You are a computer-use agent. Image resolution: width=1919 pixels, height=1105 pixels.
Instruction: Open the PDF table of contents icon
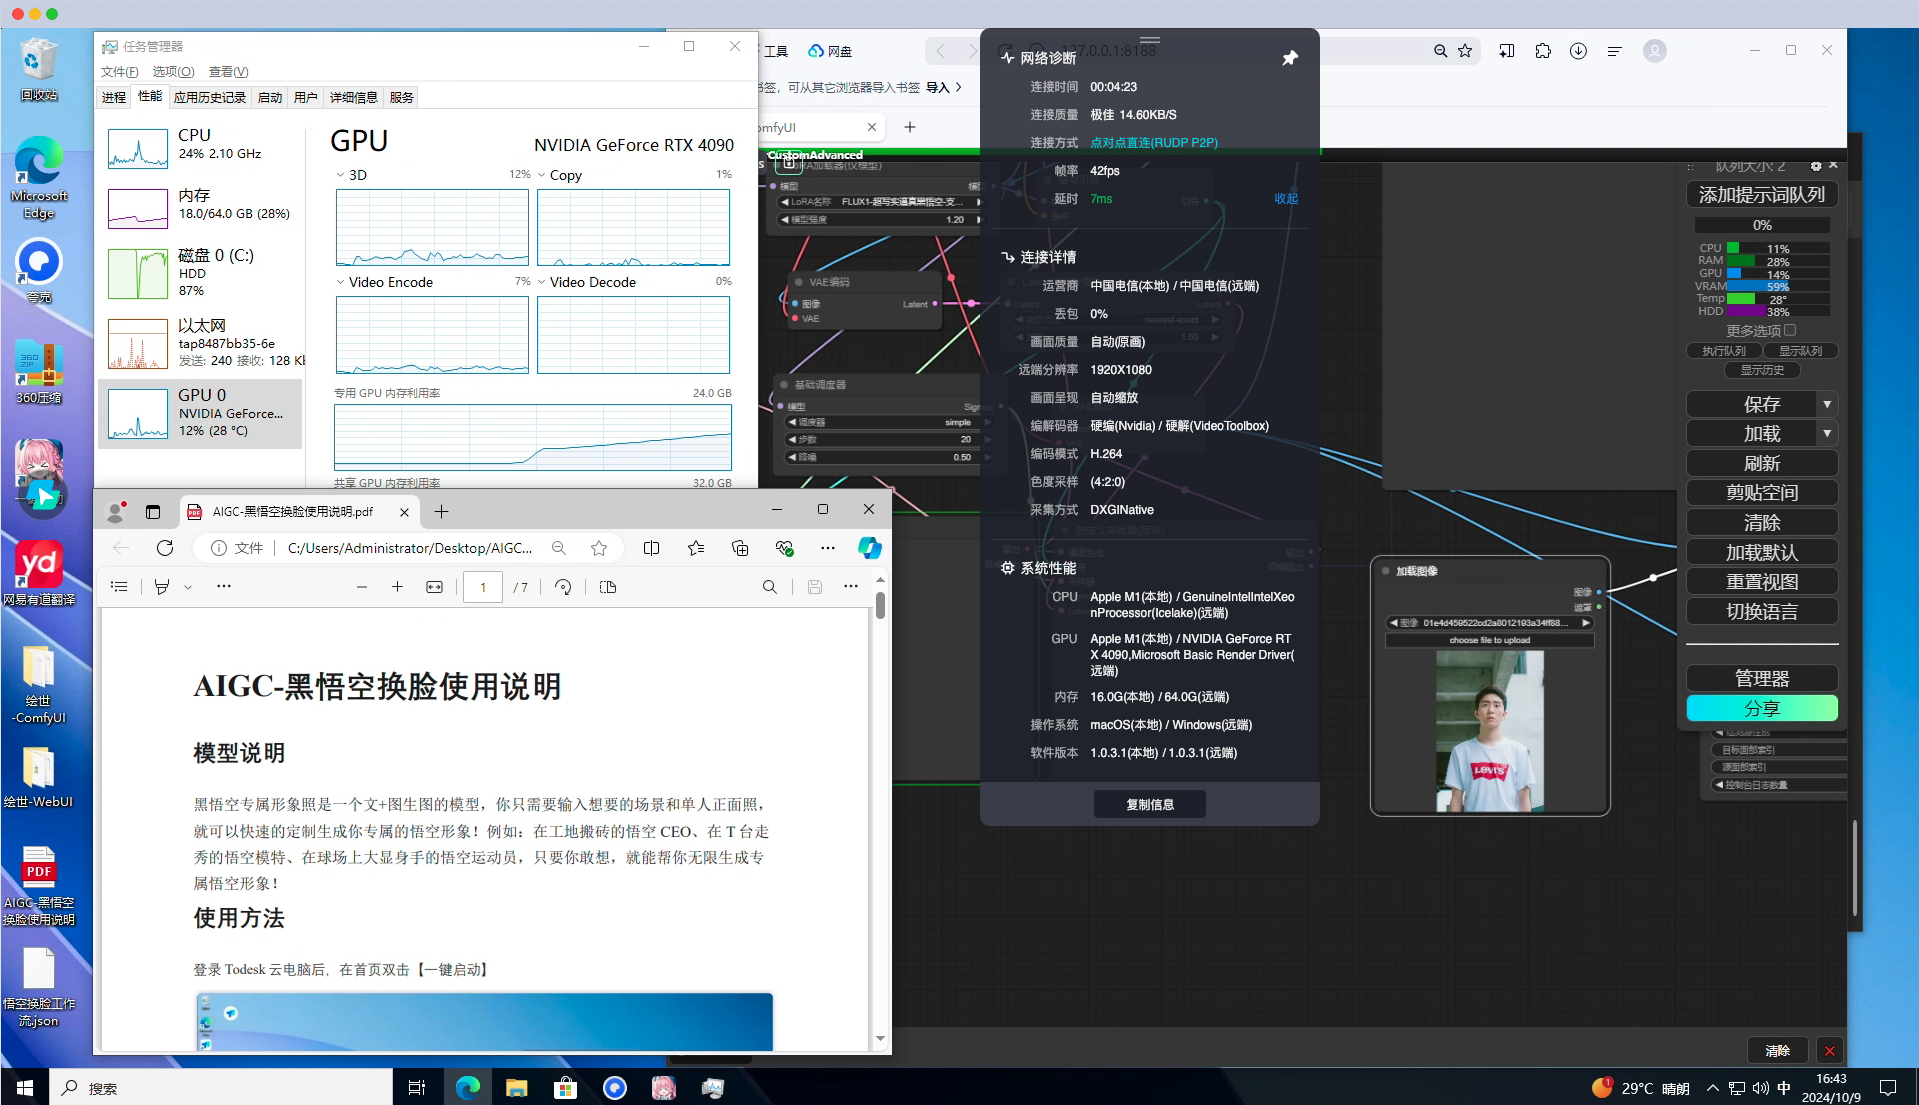[119, 587]
